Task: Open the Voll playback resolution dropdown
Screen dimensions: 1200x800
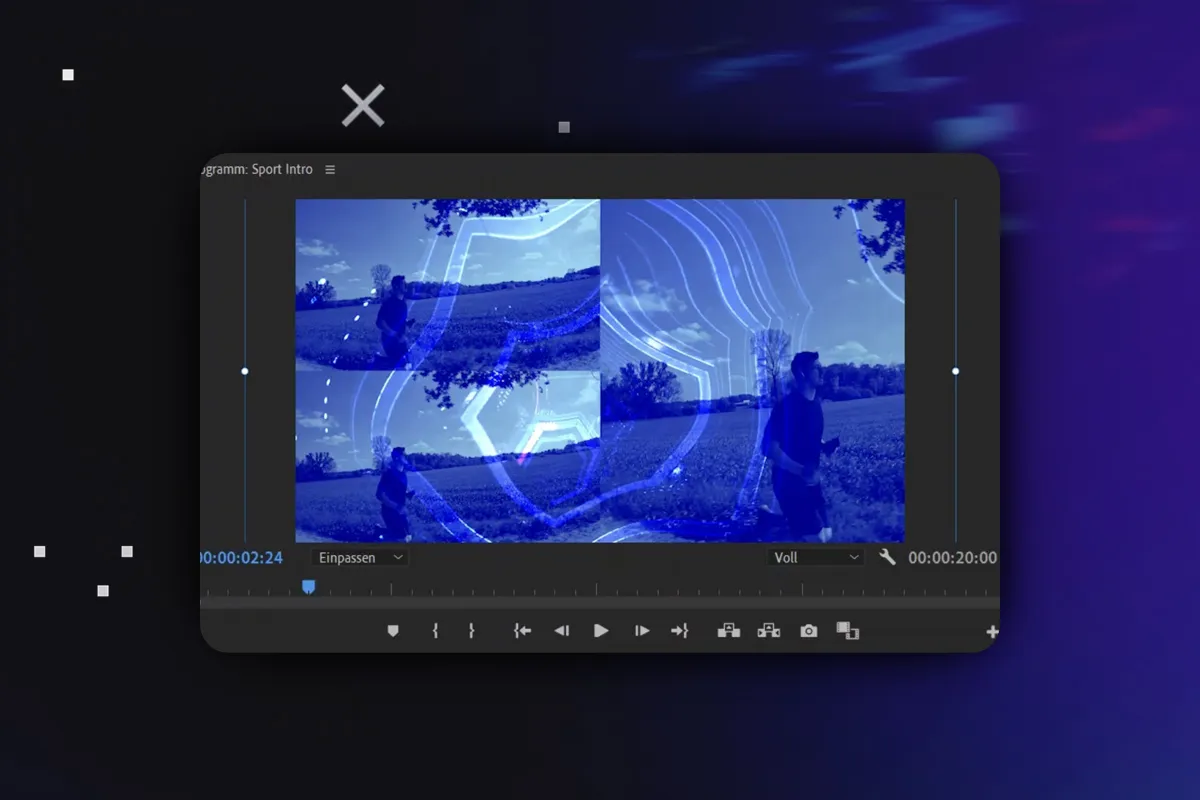Action: point(817,558)
